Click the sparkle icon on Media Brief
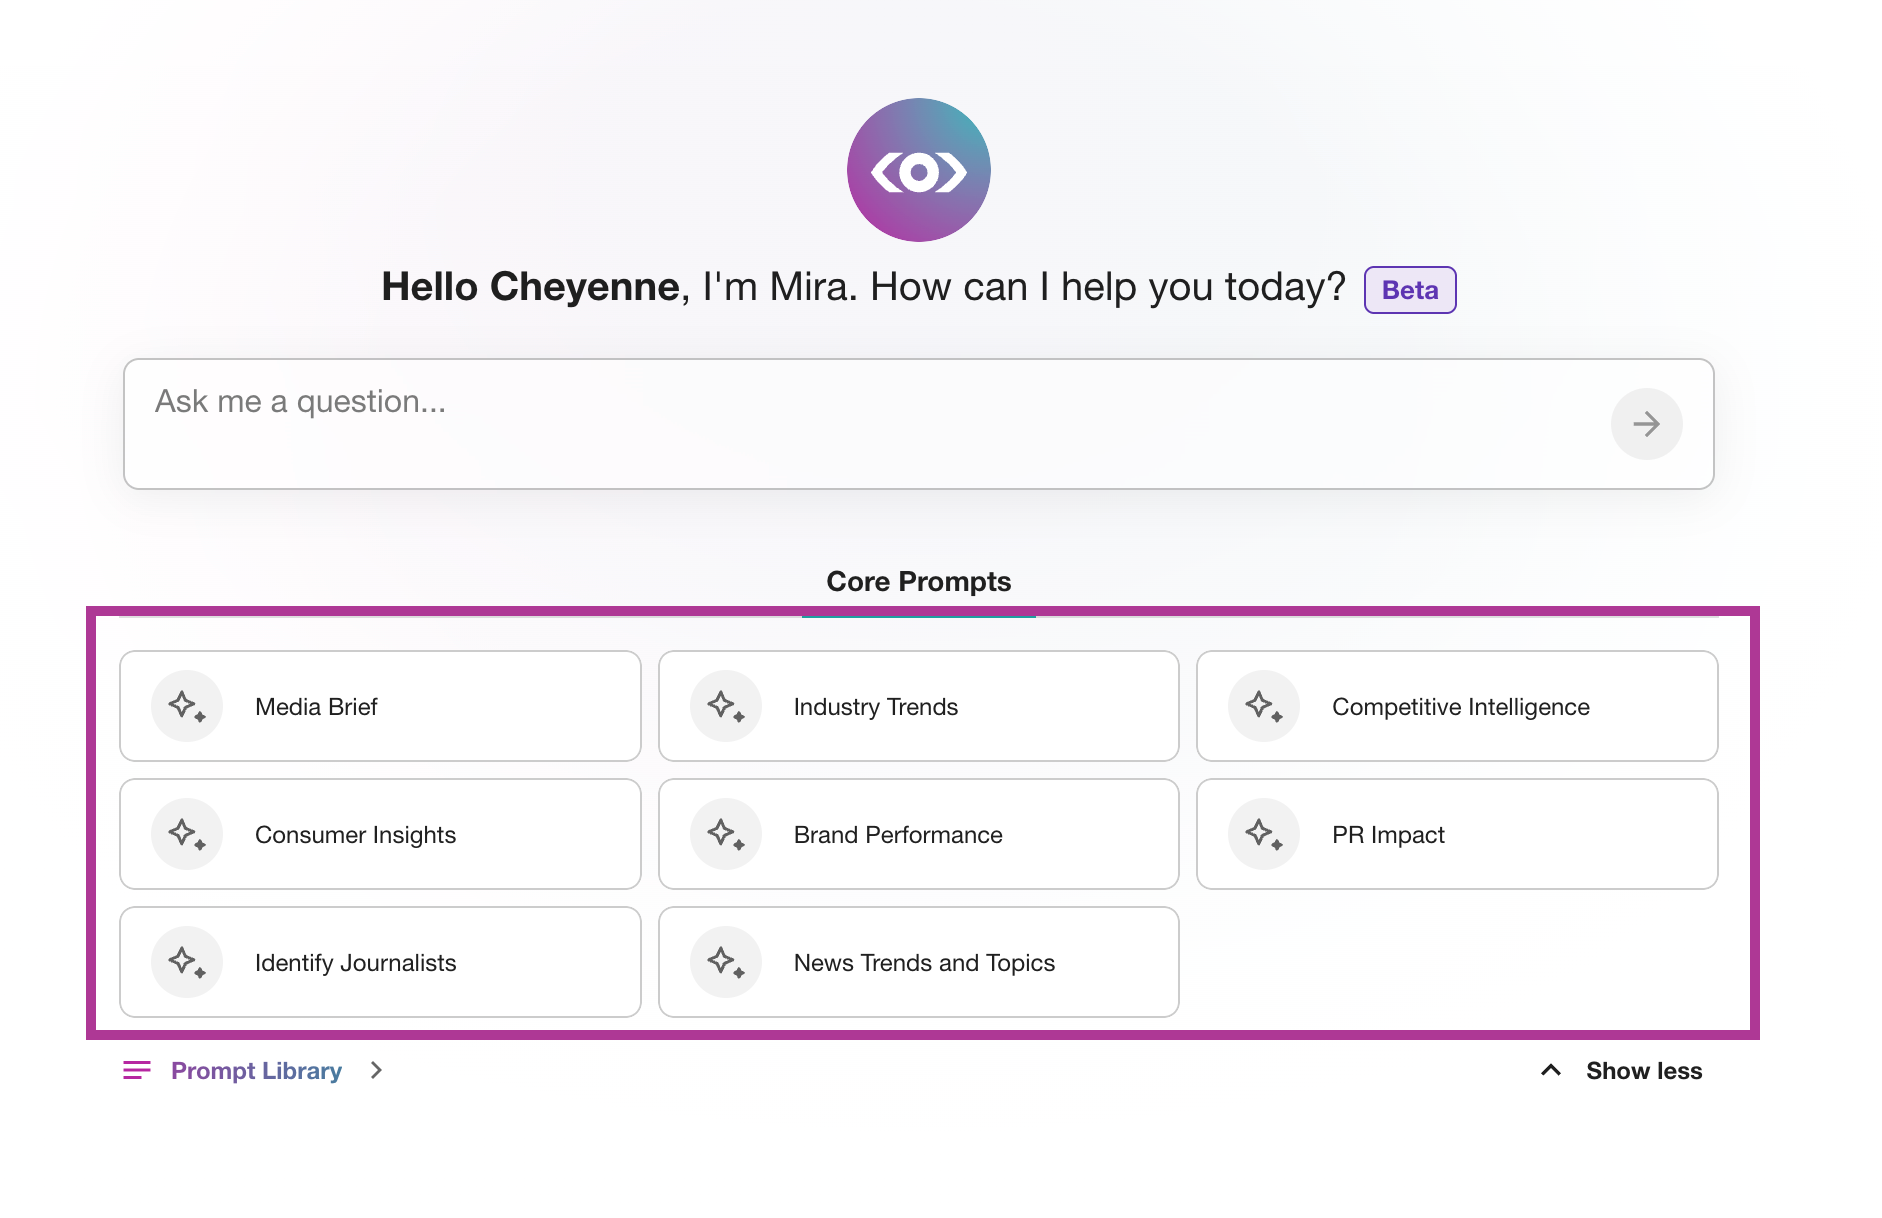The image size is (1882, 1218). pos(187,706)
